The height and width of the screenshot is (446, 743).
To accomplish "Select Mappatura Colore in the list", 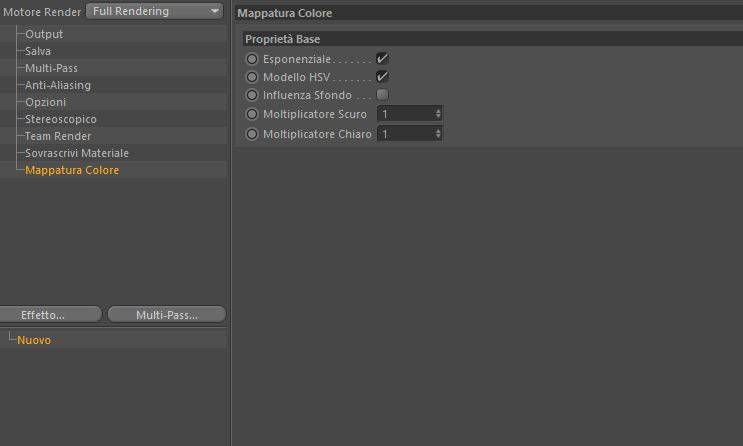I will (72, 170).
